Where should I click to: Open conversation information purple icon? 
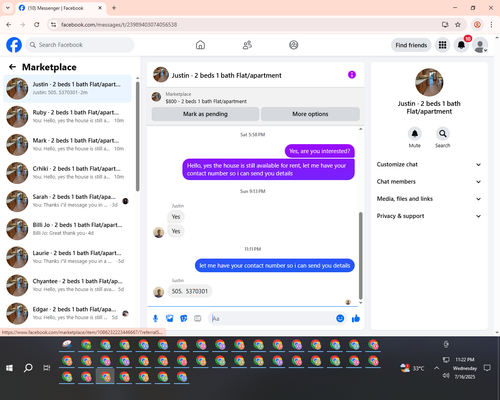[x=352, y=75]
